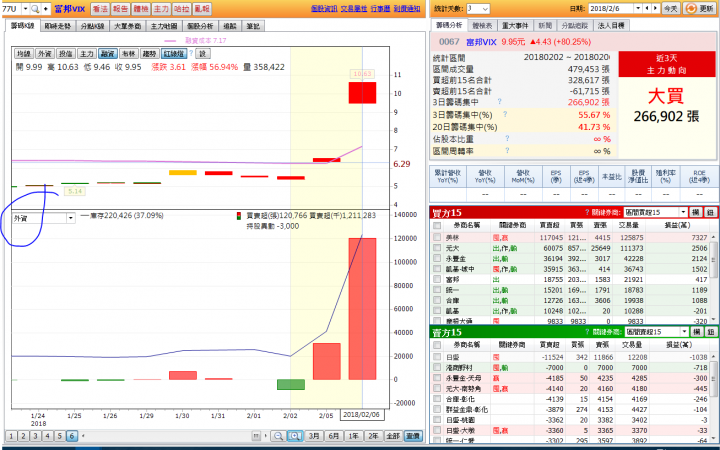Click the chart timeline scrollbar handle
The height and width of the screenshot is (450, 720).
pos(256,436)
